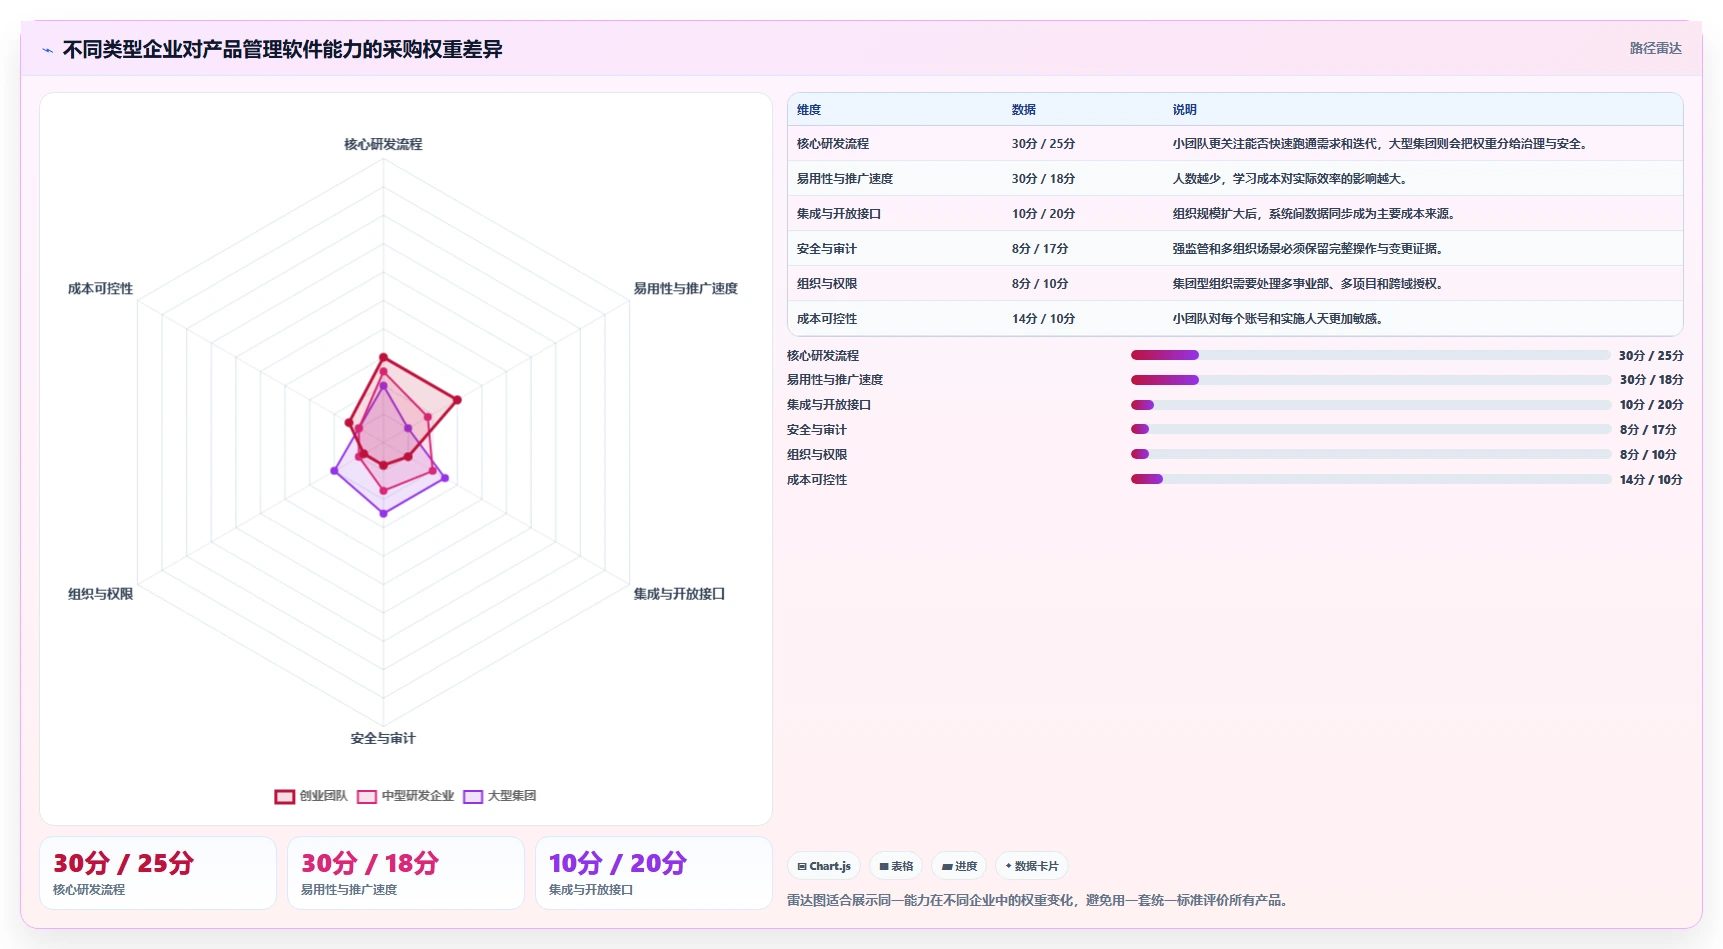
Task: Click the 数据卡片 tag chip
Action: [x=1032, y=866]
